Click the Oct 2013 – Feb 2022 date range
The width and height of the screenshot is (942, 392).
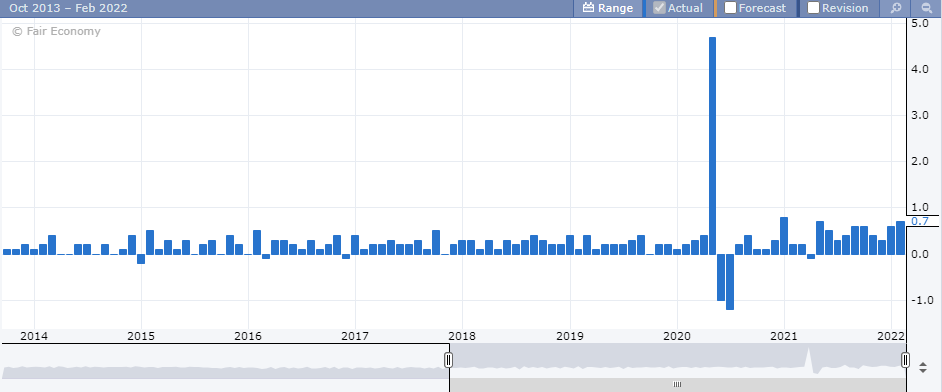[x=68, y=8]
